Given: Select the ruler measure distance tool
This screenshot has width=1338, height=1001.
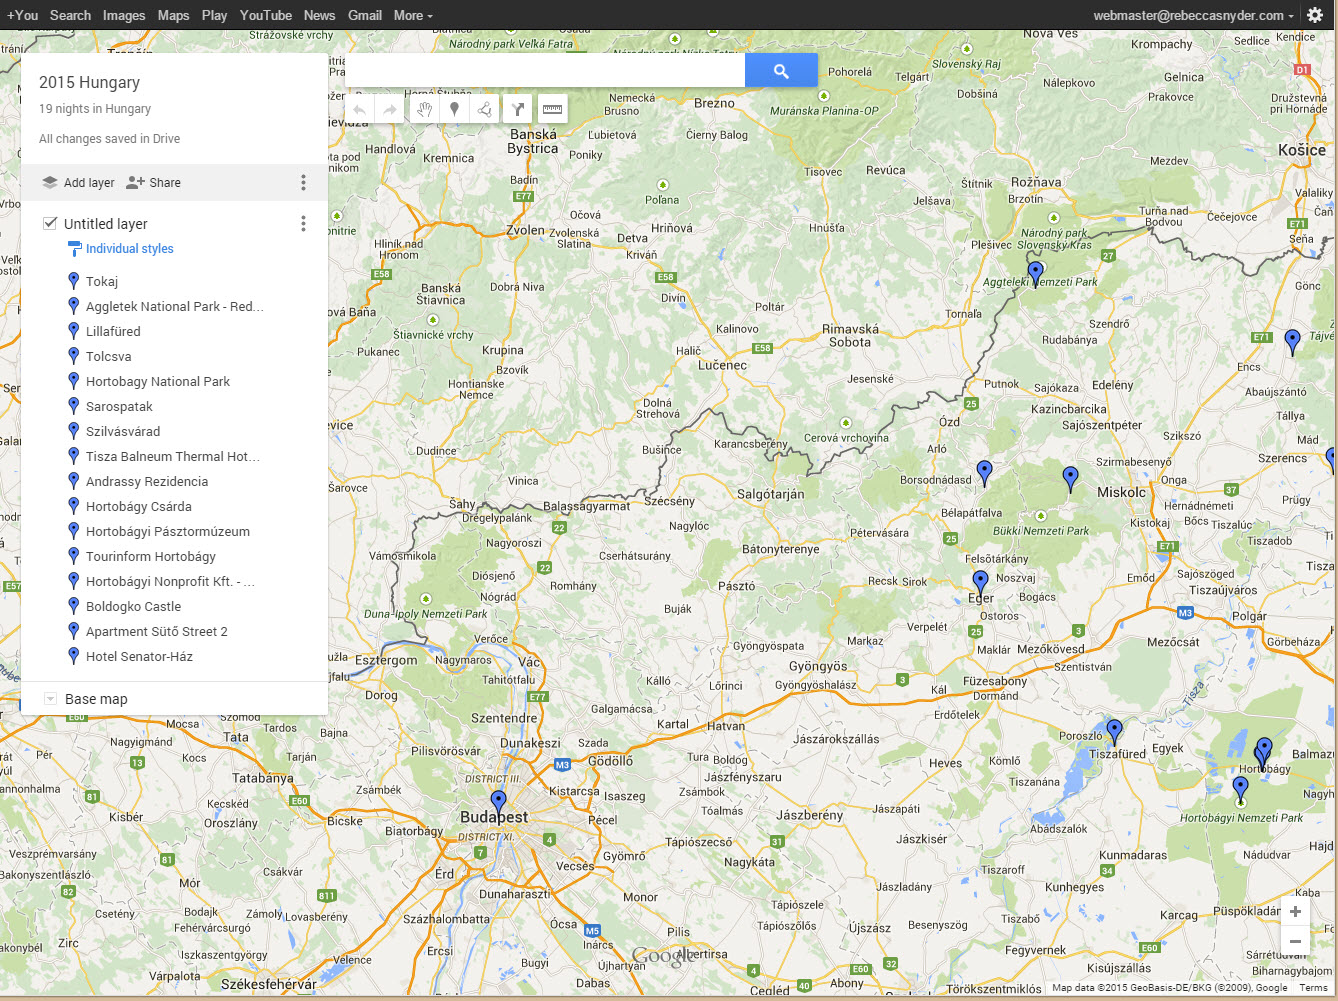Looking at the screenshot, I should coord(552,109).
